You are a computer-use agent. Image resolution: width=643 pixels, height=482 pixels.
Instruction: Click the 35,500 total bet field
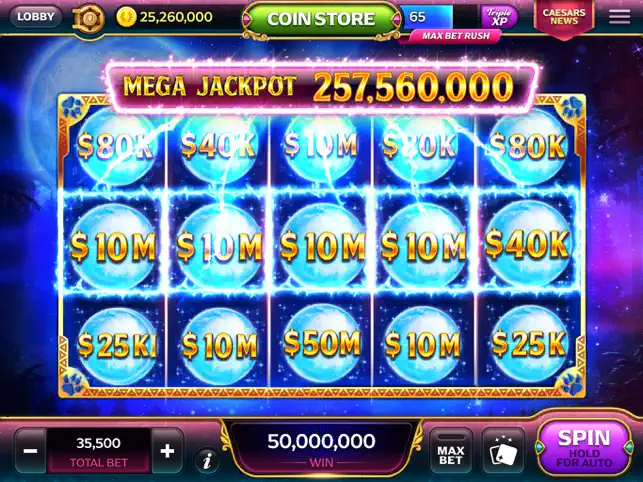pos(98,451)
